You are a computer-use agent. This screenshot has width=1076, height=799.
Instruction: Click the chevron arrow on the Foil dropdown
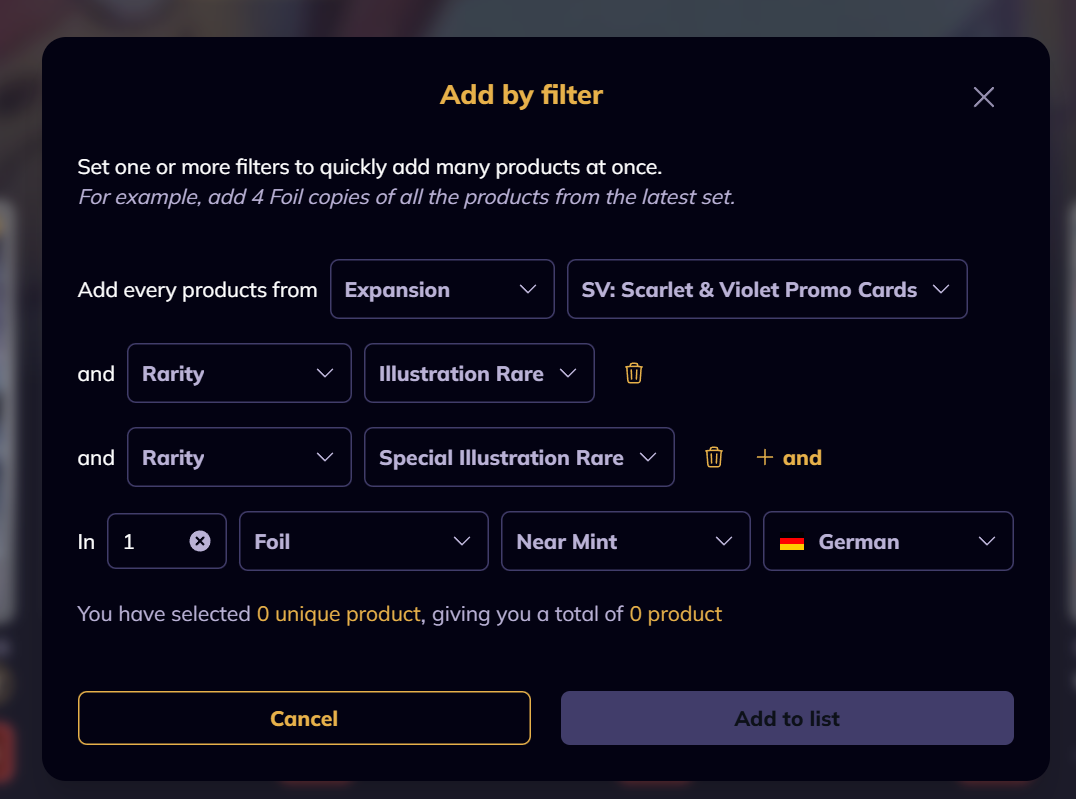(462, 541)
